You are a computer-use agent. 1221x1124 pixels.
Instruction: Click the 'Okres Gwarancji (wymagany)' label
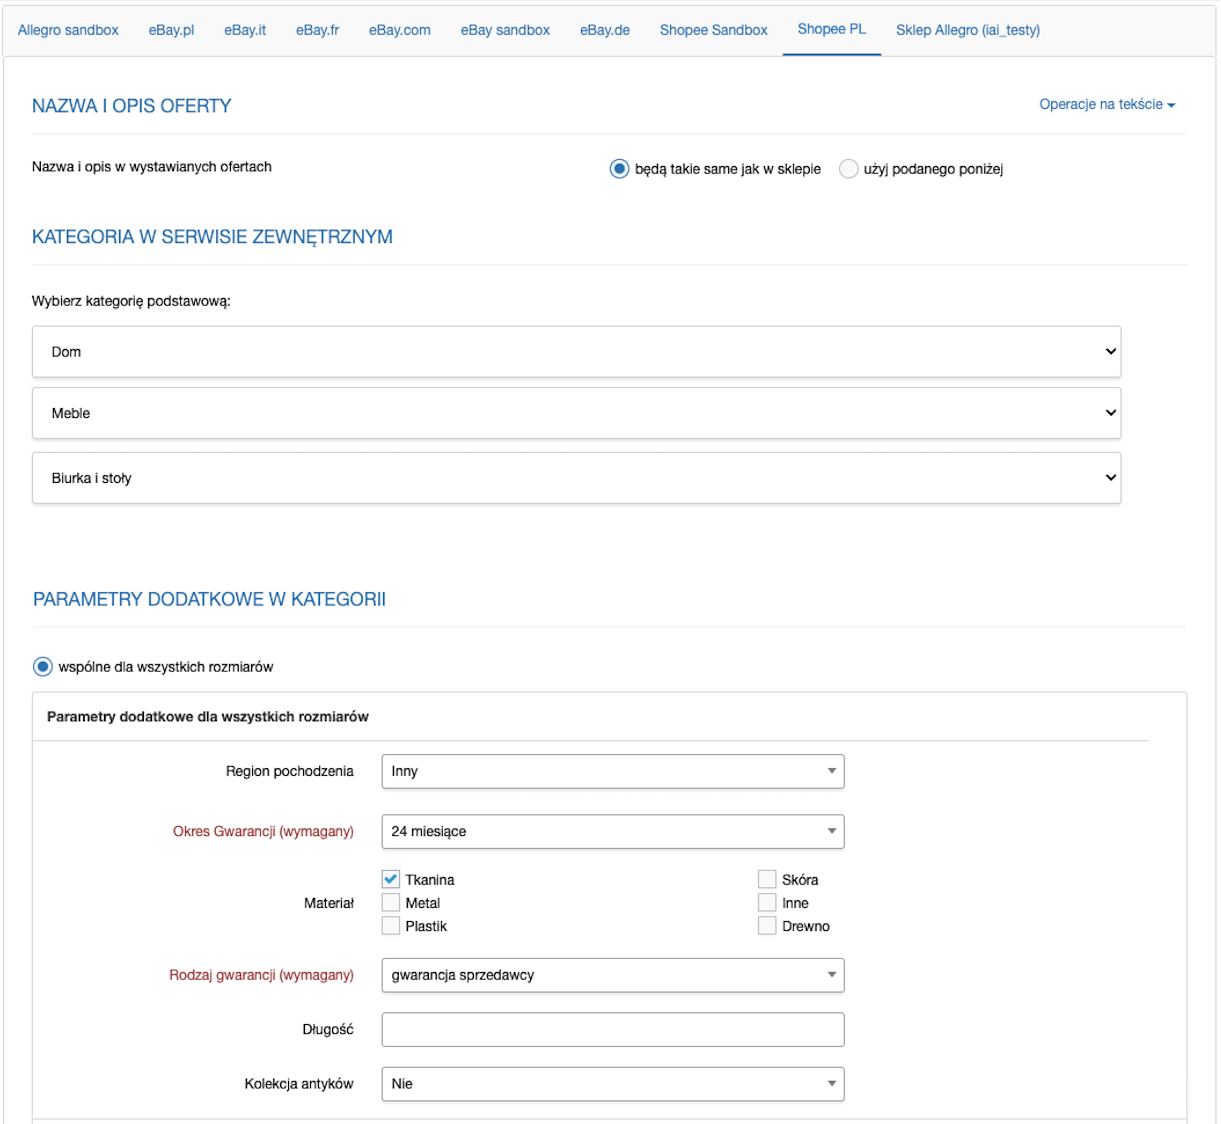click(263, 831)
